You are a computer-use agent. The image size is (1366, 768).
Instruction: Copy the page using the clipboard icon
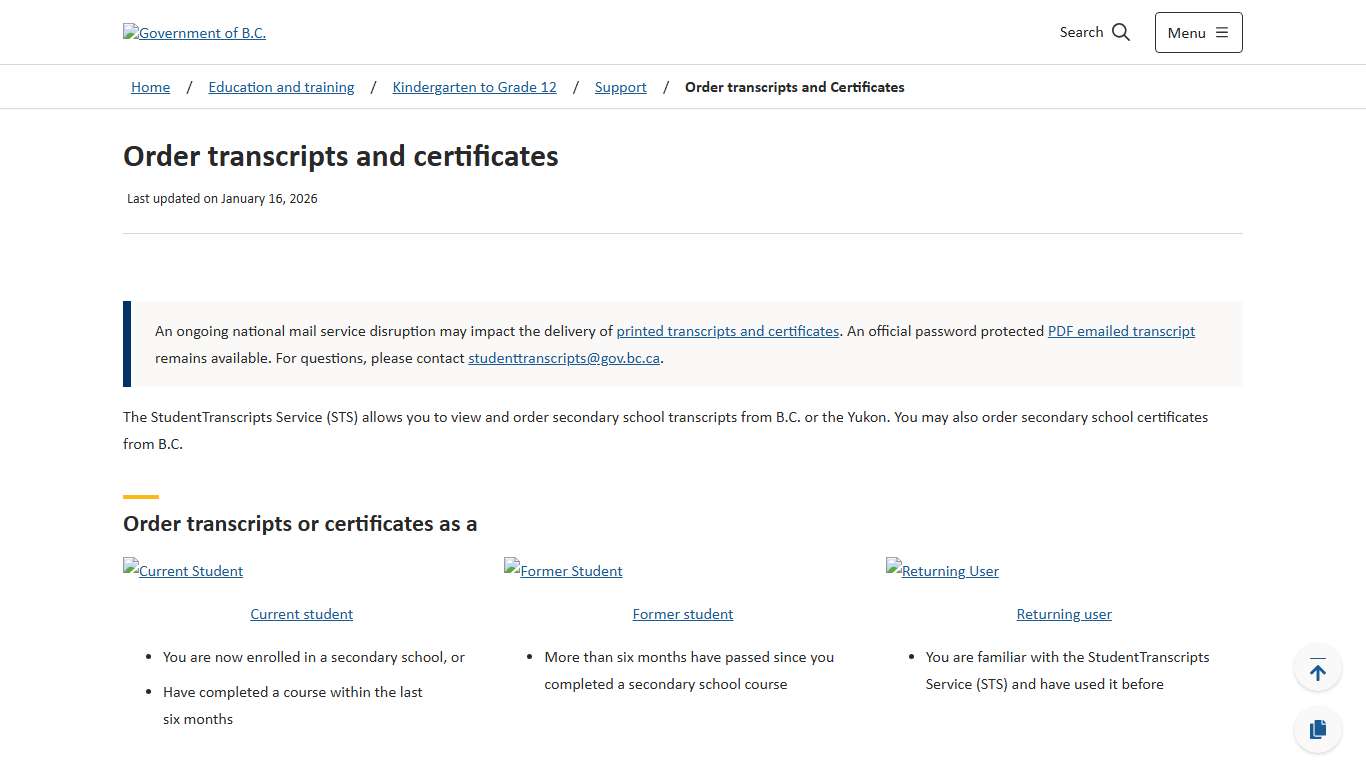click(1317, 729)
